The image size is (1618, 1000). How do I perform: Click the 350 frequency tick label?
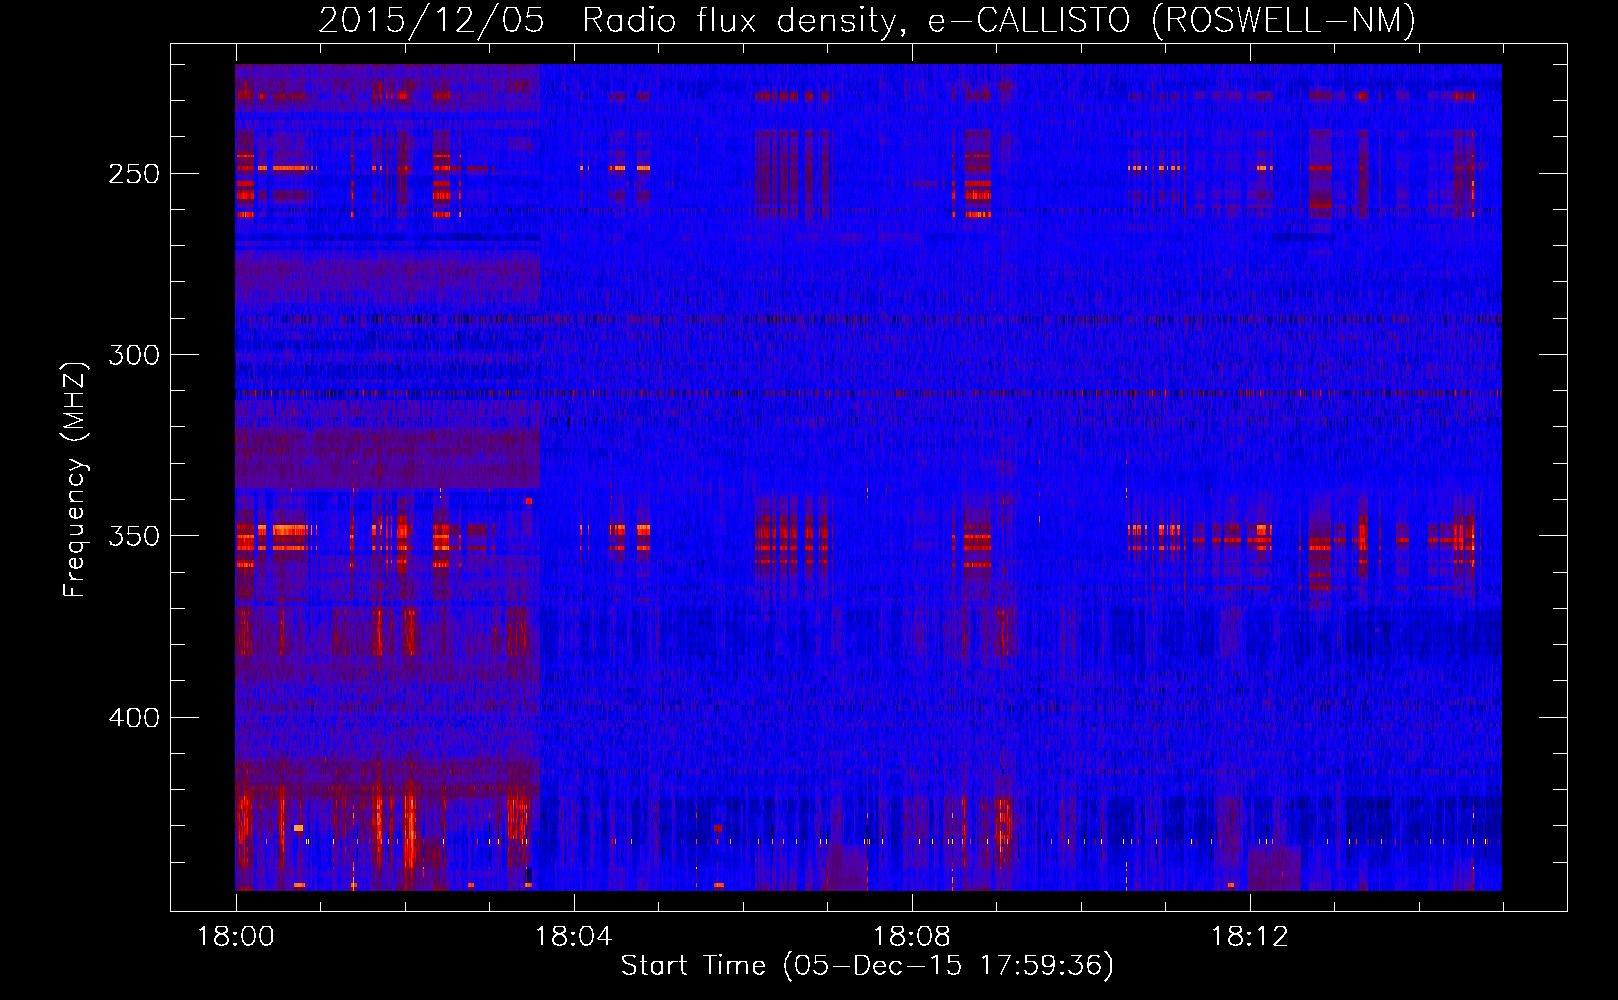[x=133, y=536]
